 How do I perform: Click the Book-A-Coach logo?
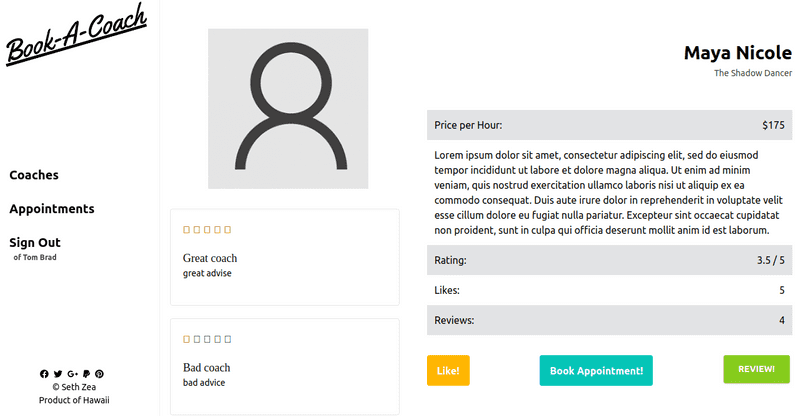77,35
